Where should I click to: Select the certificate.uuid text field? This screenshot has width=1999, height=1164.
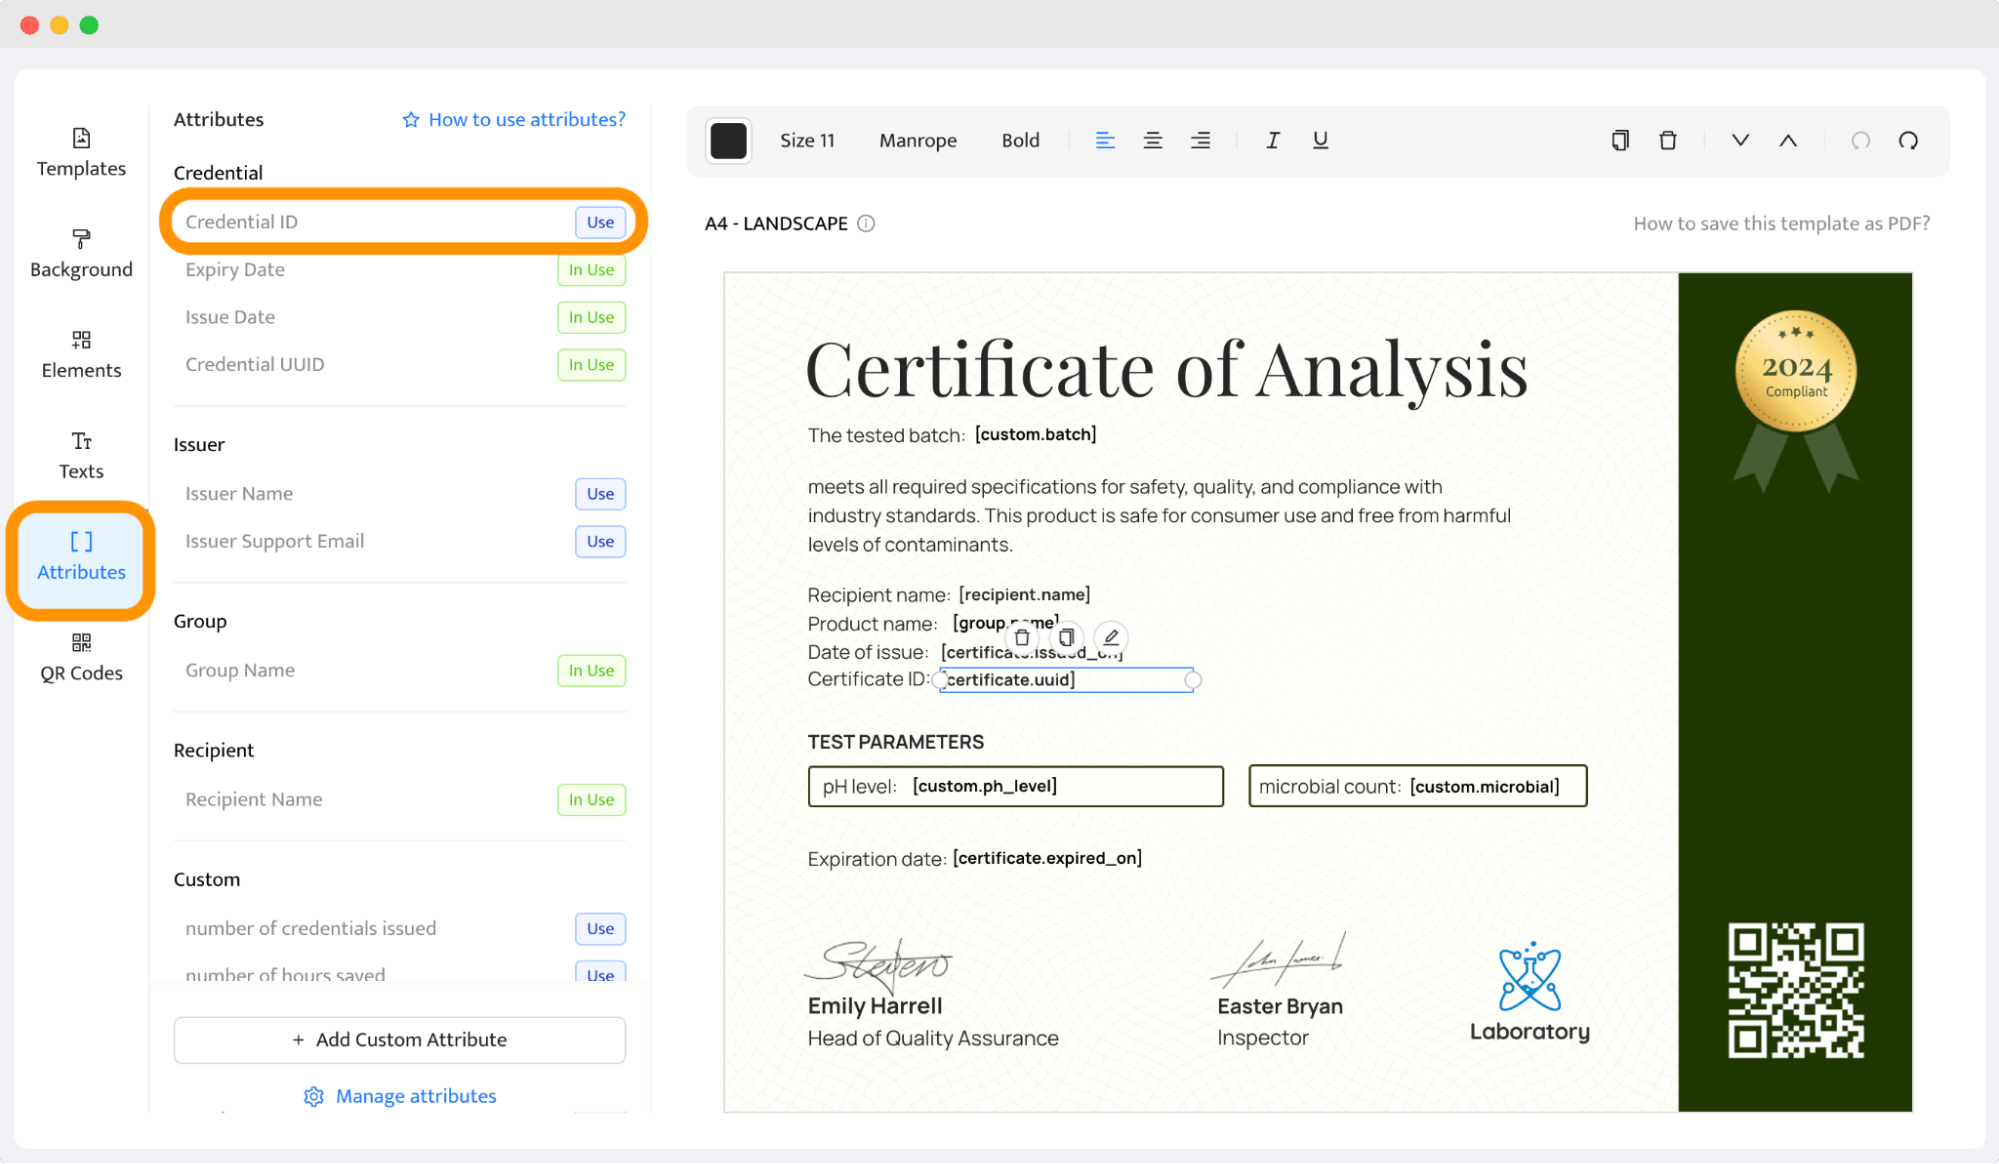pyautogui.click(x=1066, y=680)
